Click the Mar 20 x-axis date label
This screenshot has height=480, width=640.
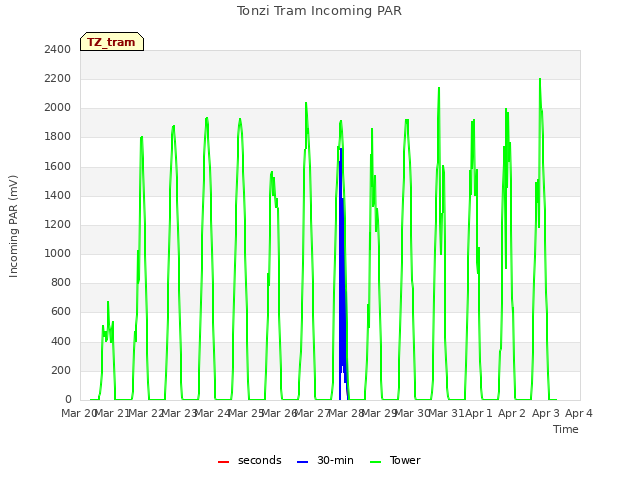point(78,413)
